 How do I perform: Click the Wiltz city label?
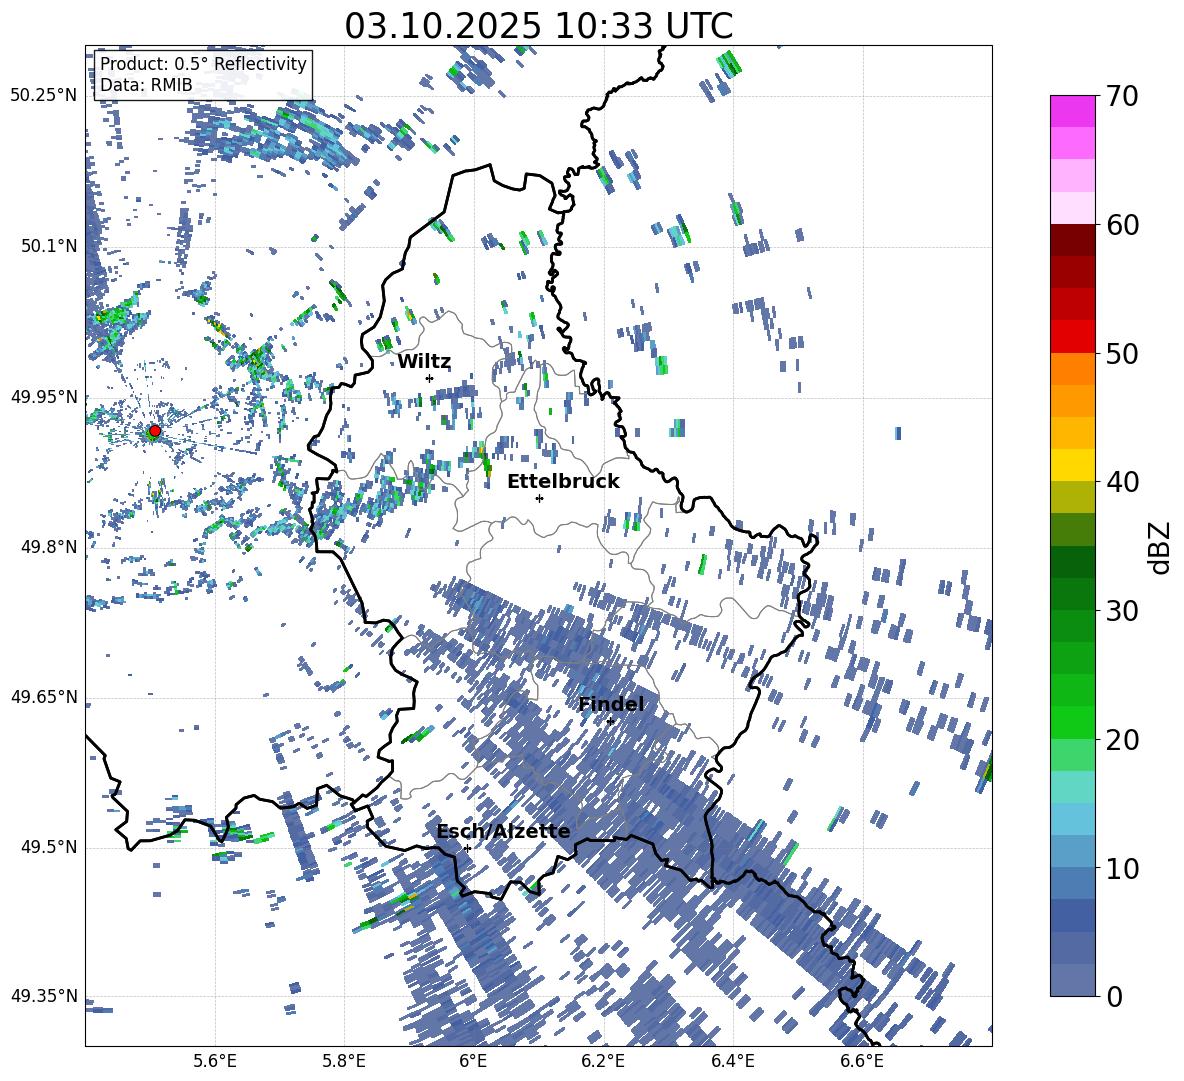pos(424,362)
